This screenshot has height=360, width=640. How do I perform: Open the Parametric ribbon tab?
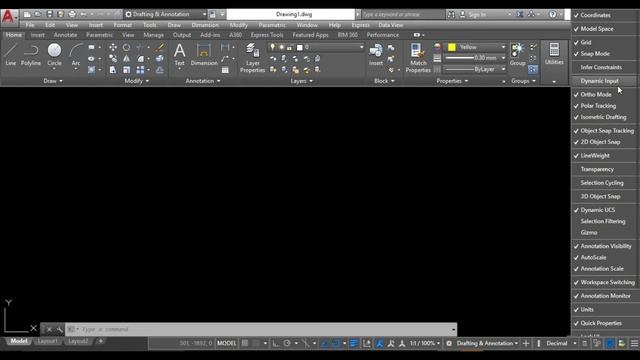(x=99, y=35)
